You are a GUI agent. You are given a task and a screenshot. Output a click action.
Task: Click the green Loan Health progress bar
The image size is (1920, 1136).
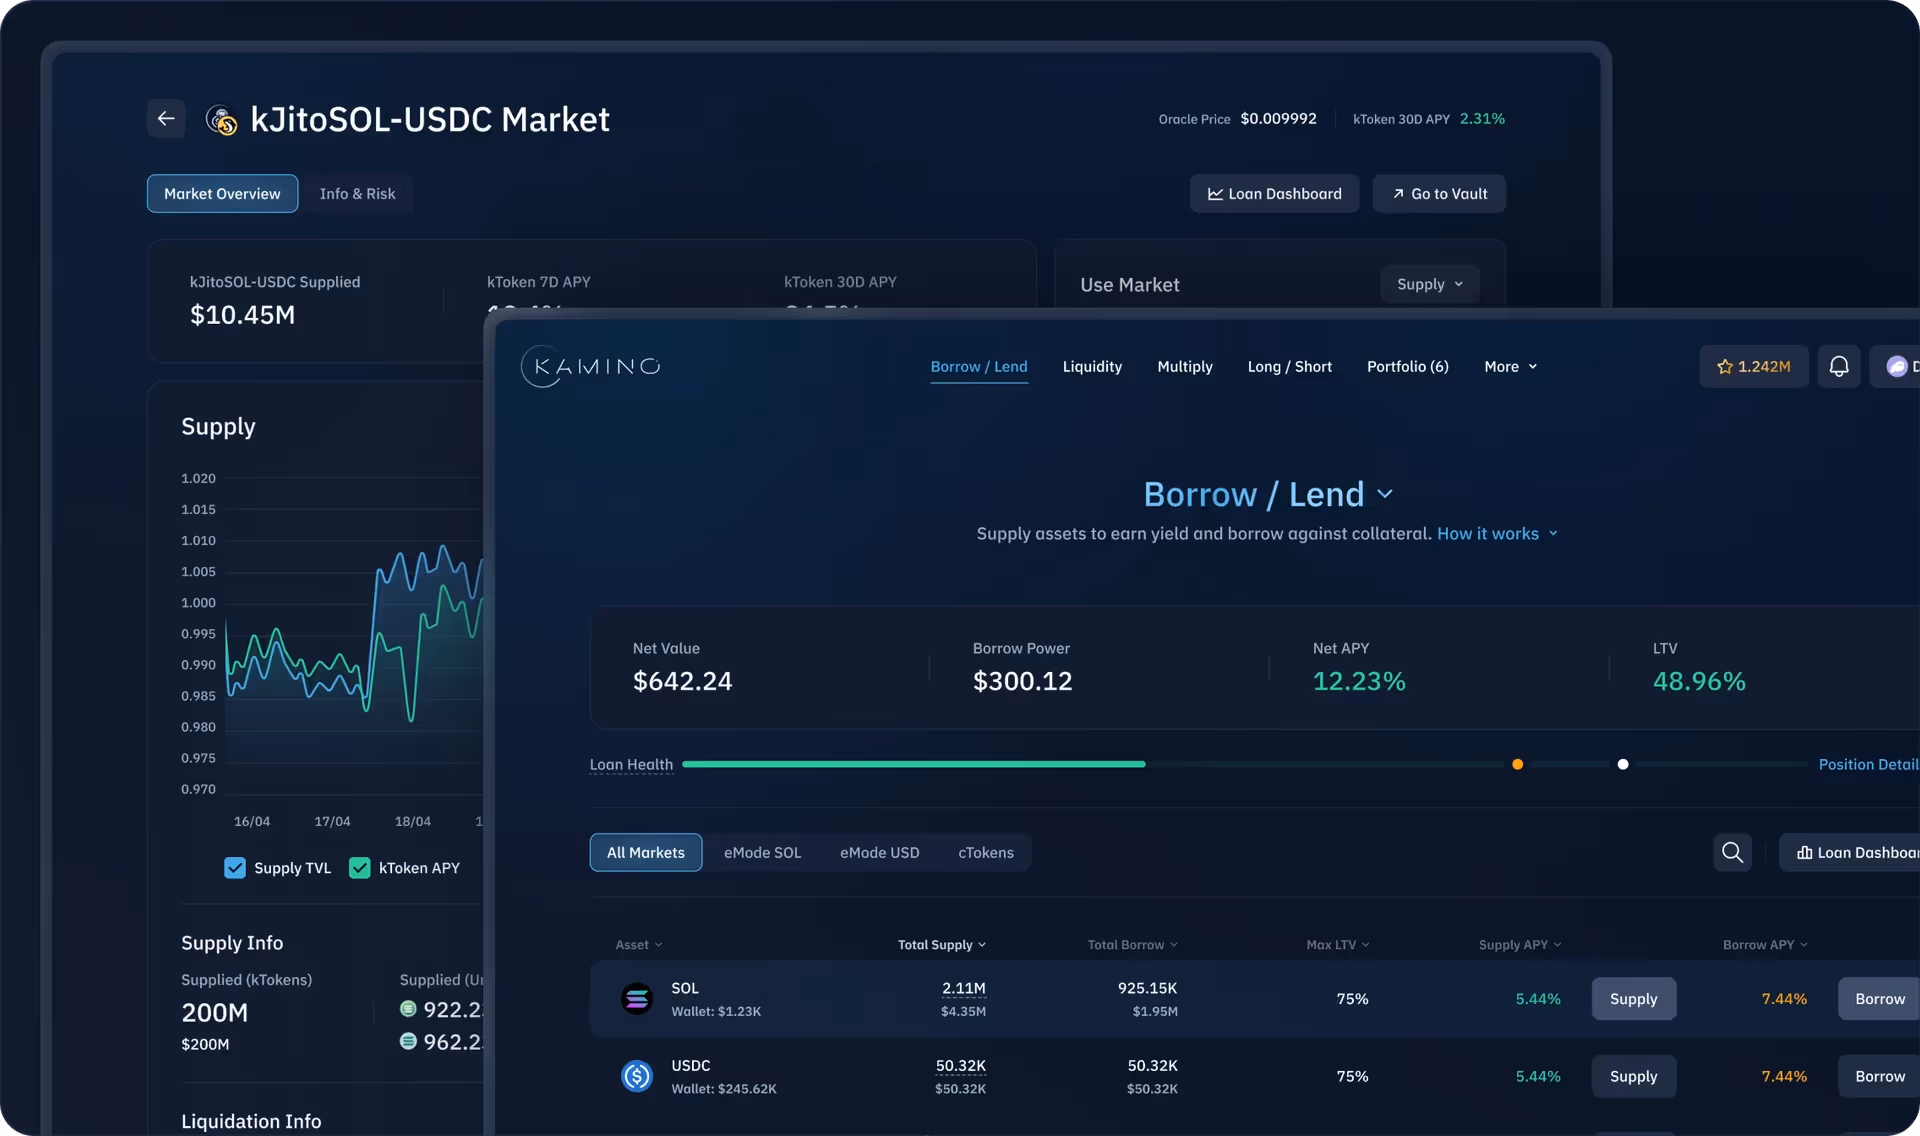point(913,764)
